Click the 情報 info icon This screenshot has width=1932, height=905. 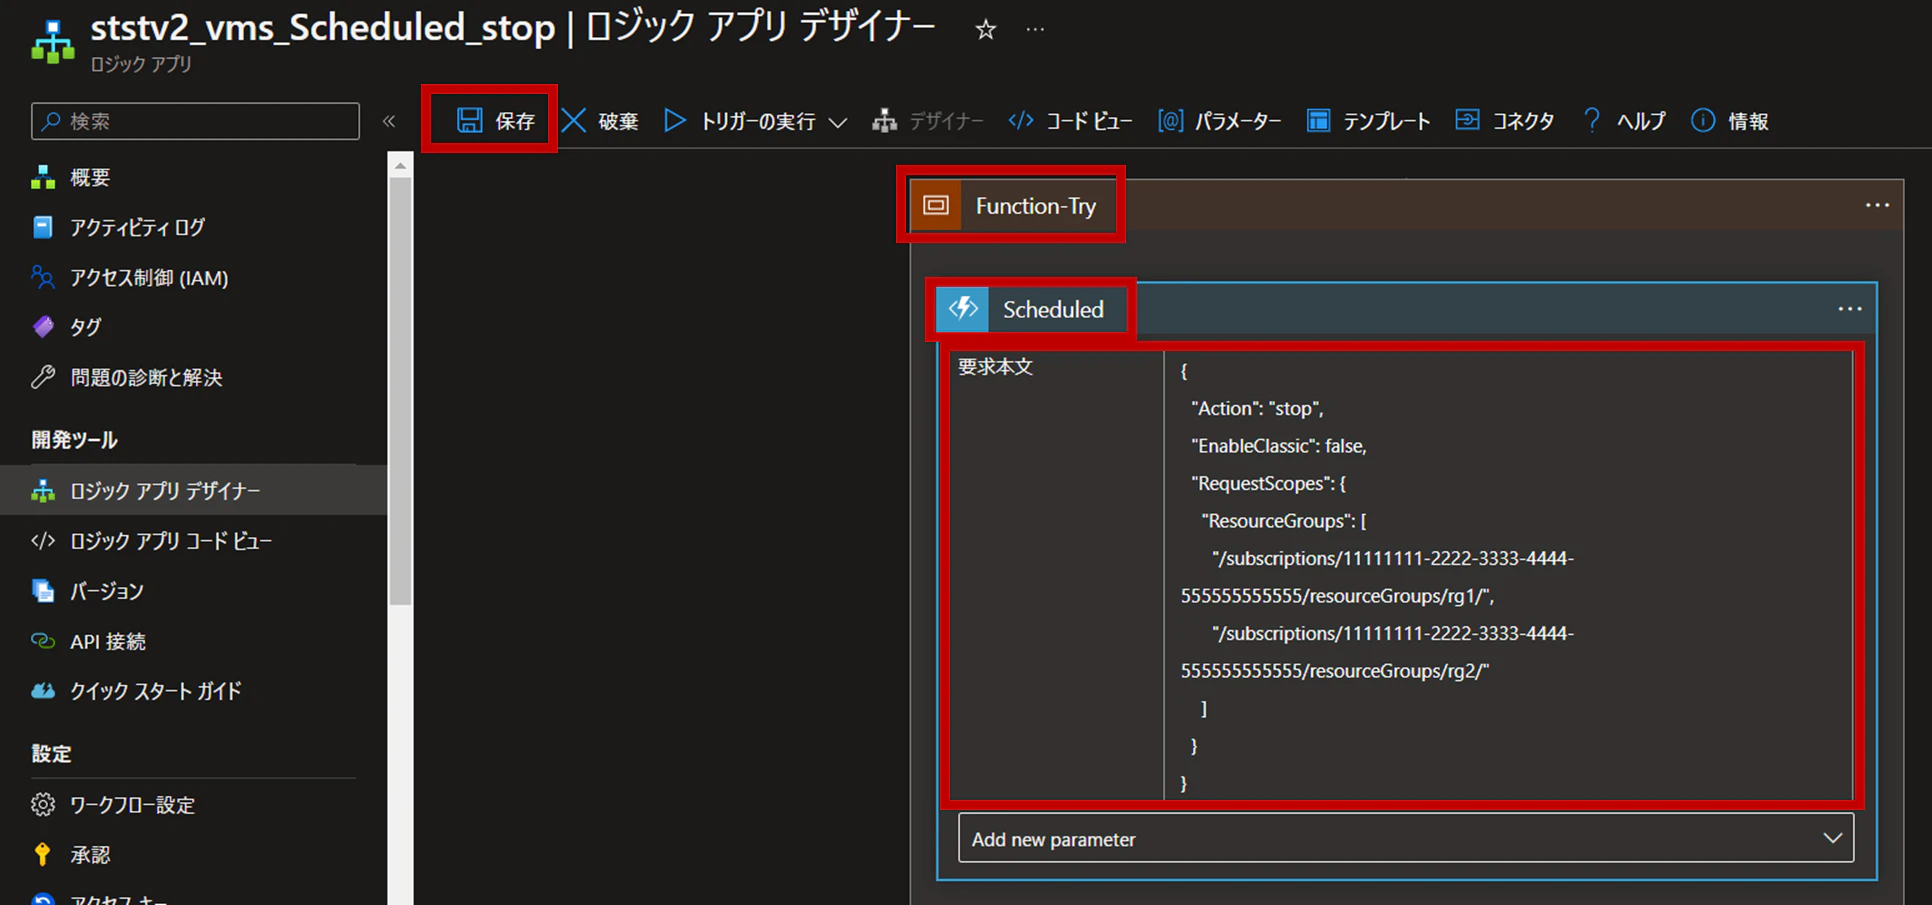click(x=1703, y=121)
